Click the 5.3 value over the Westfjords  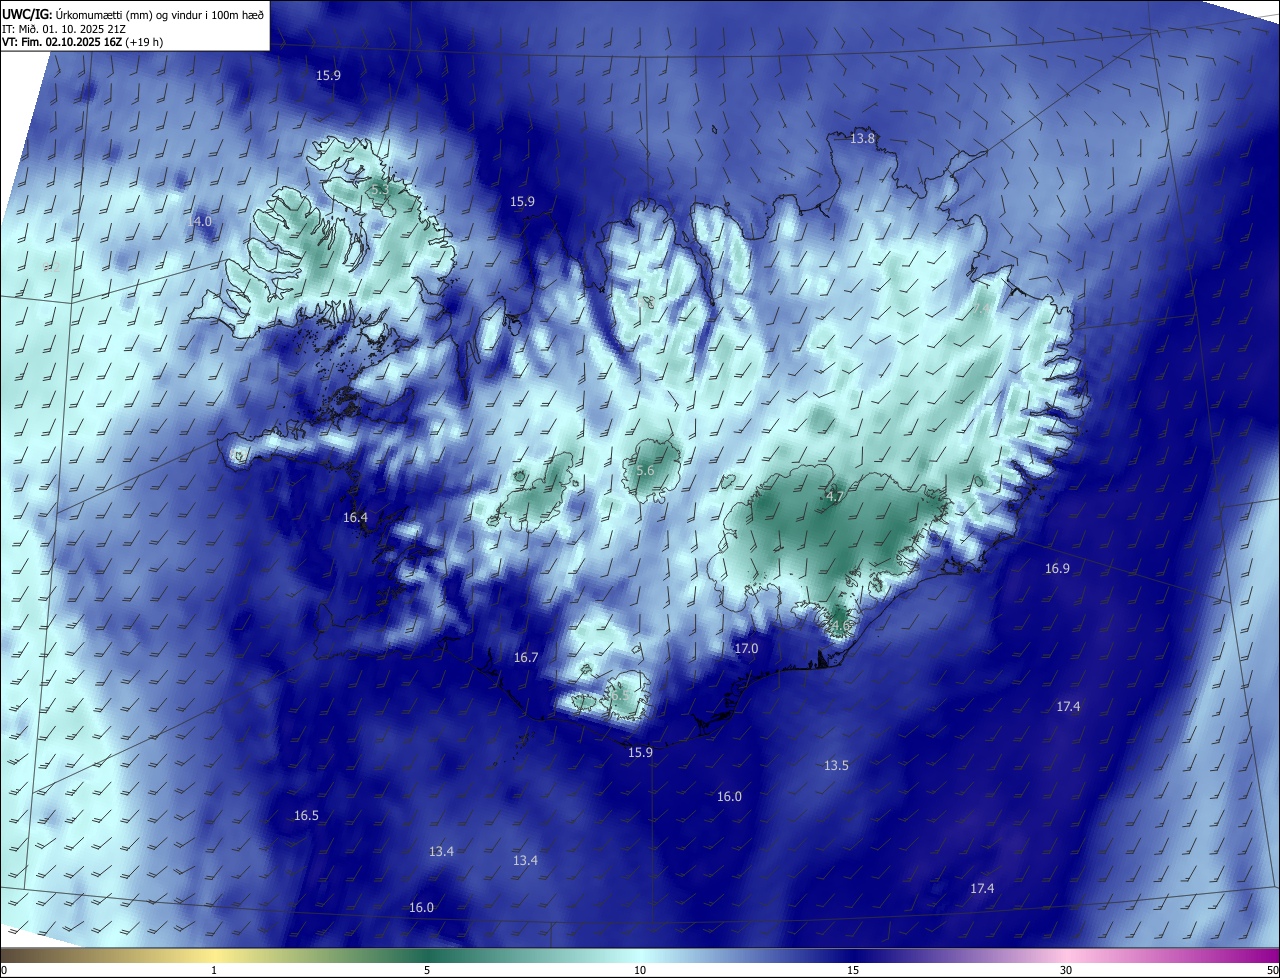(379, 189)
